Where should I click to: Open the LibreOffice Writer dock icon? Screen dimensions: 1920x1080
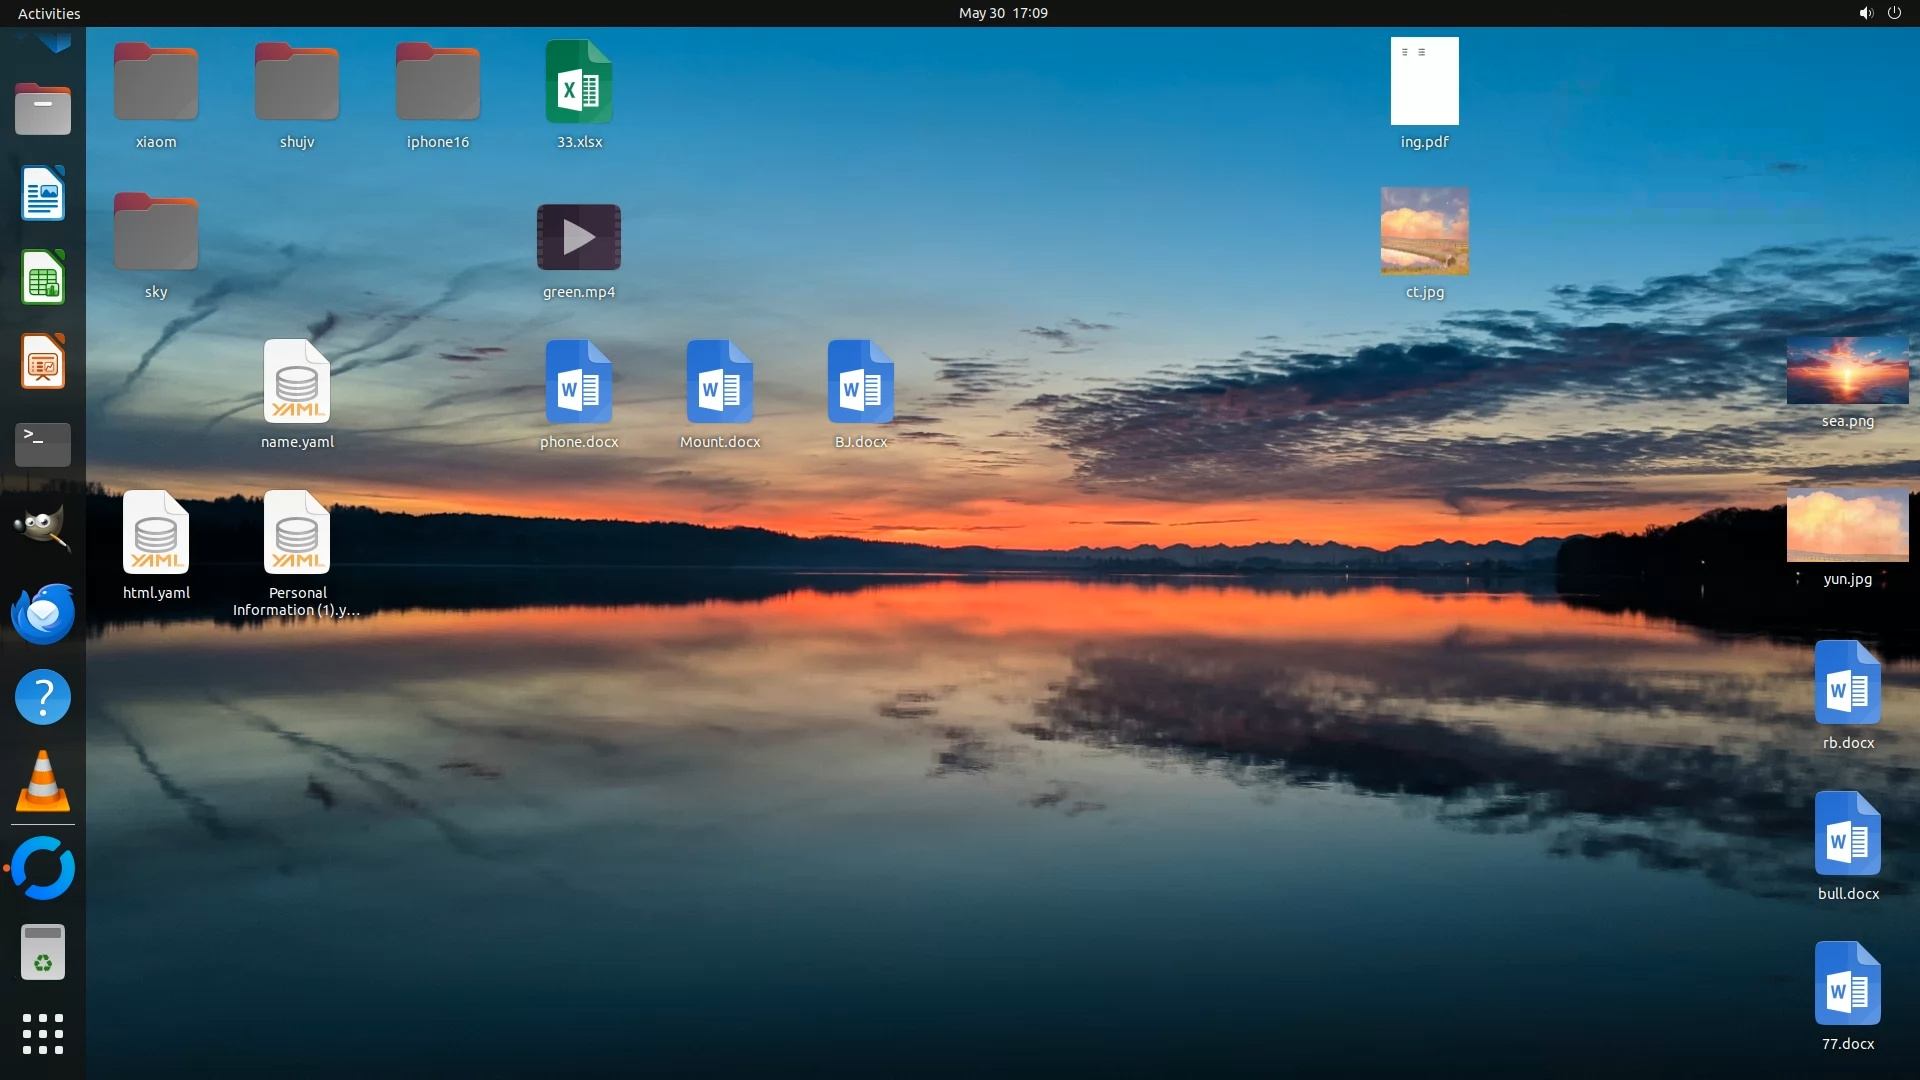coord(43,193)
